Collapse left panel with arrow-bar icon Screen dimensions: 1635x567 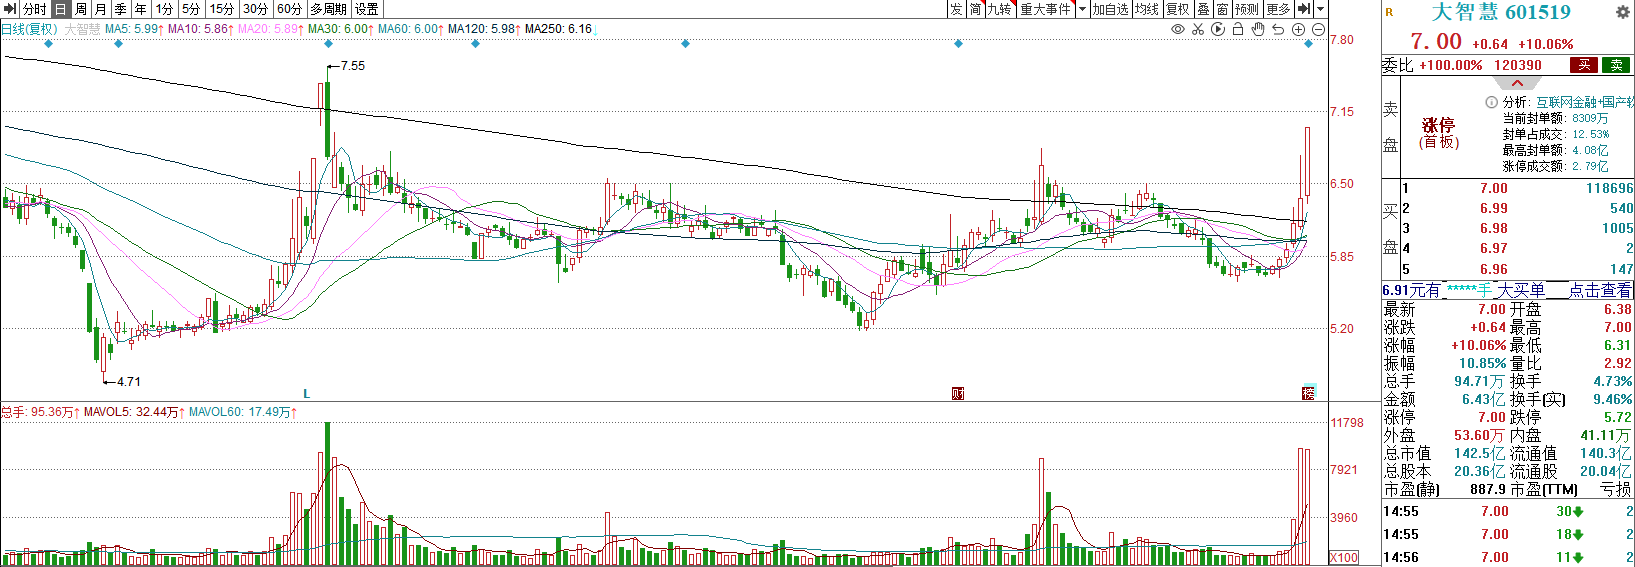click(x=10, y=9)
